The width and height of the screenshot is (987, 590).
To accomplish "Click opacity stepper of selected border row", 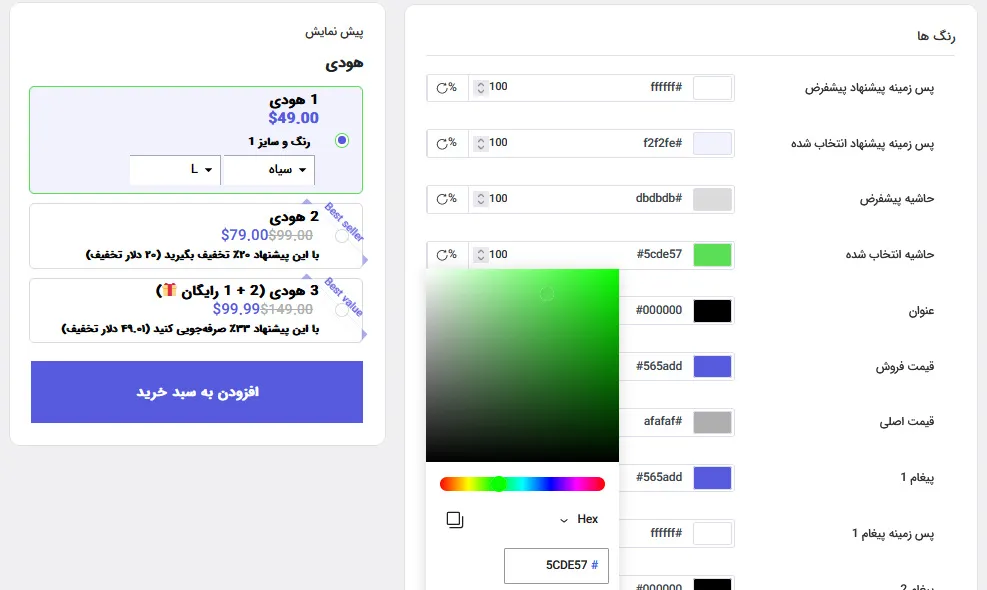I will click(x=480, y=255).
